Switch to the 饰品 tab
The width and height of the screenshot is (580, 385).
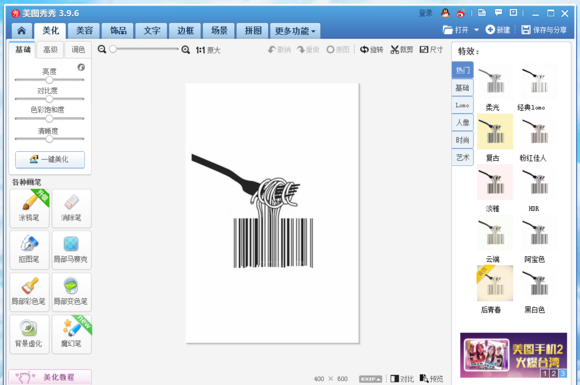(x=118, y=31)
